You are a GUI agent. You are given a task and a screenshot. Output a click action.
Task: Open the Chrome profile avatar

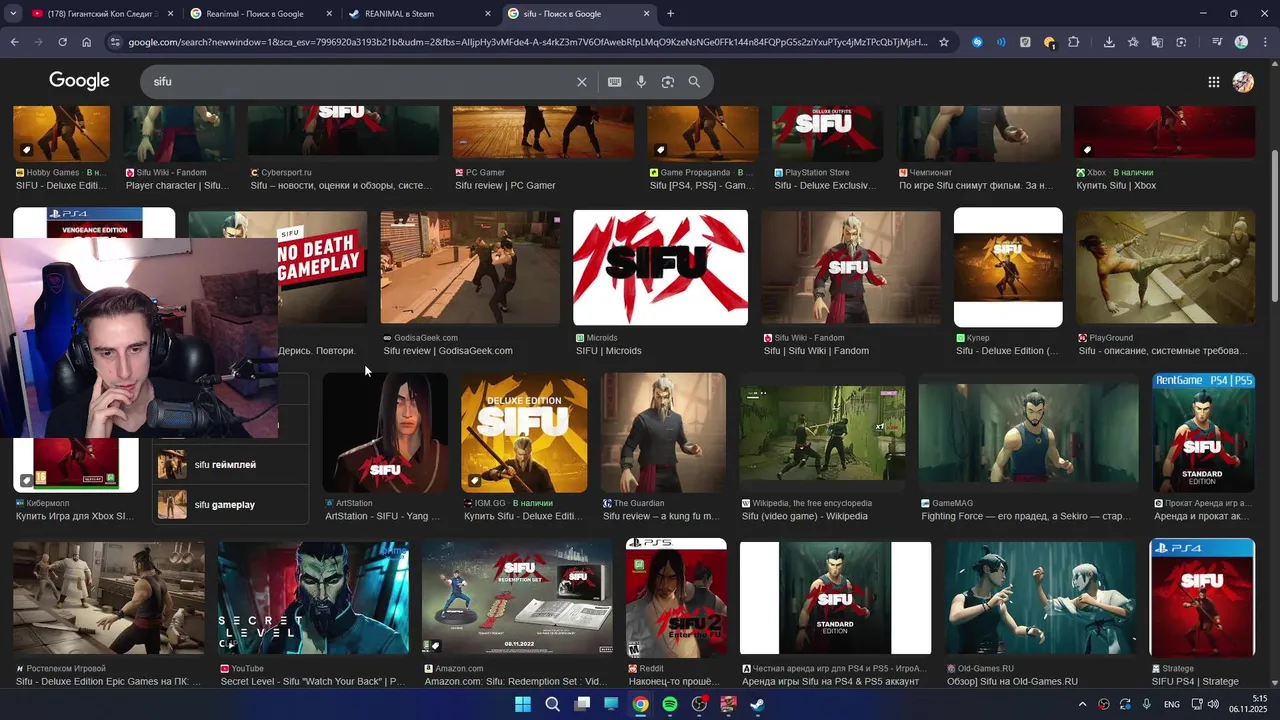(1241, 42)
